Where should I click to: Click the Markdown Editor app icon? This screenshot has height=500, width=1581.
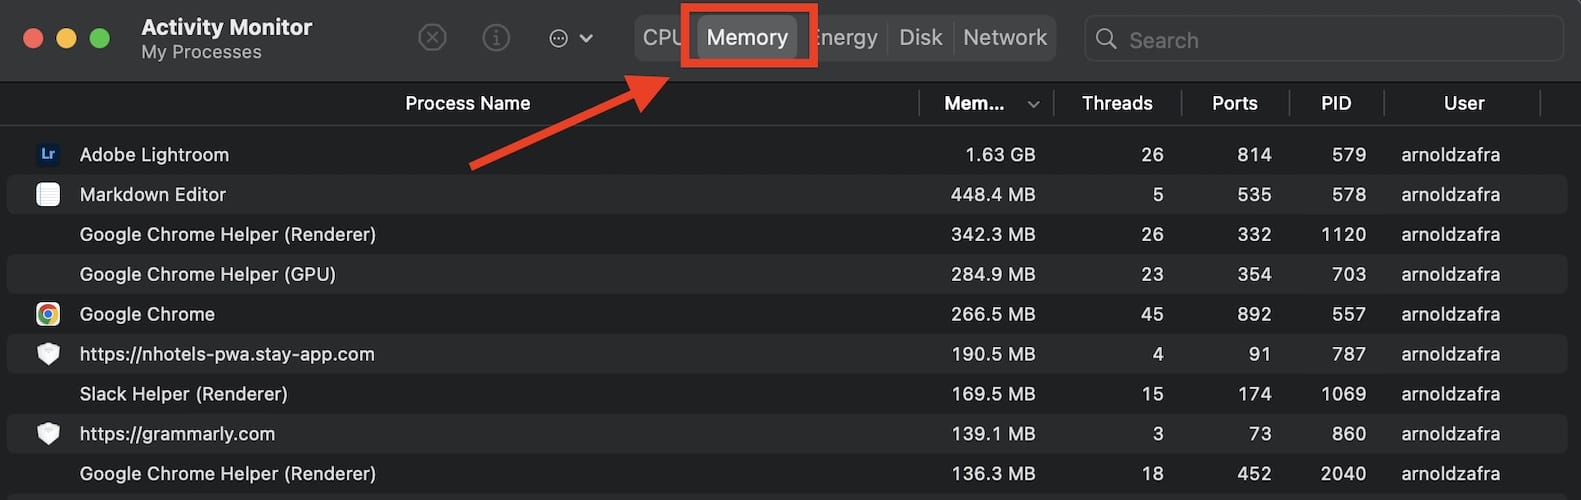[48, 194]
